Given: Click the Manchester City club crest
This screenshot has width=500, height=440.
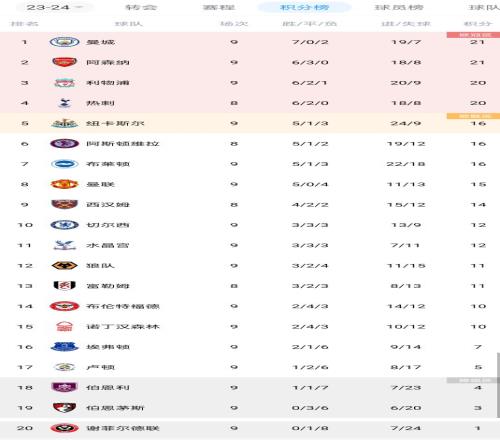Looking at the screenshot, I should pos(64,42).
